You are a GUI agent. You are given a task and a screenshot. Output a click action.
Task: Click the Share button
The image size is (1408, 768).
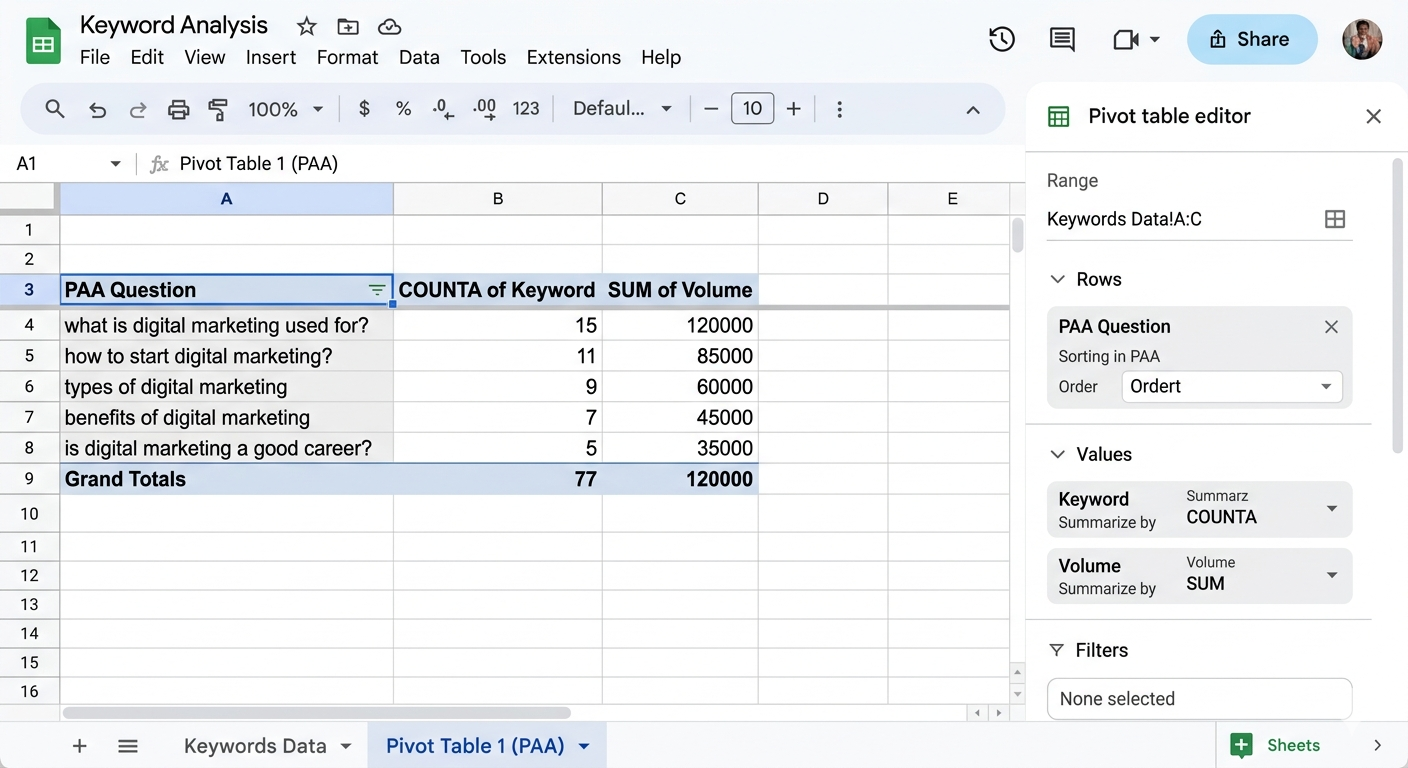point(1252,39)
